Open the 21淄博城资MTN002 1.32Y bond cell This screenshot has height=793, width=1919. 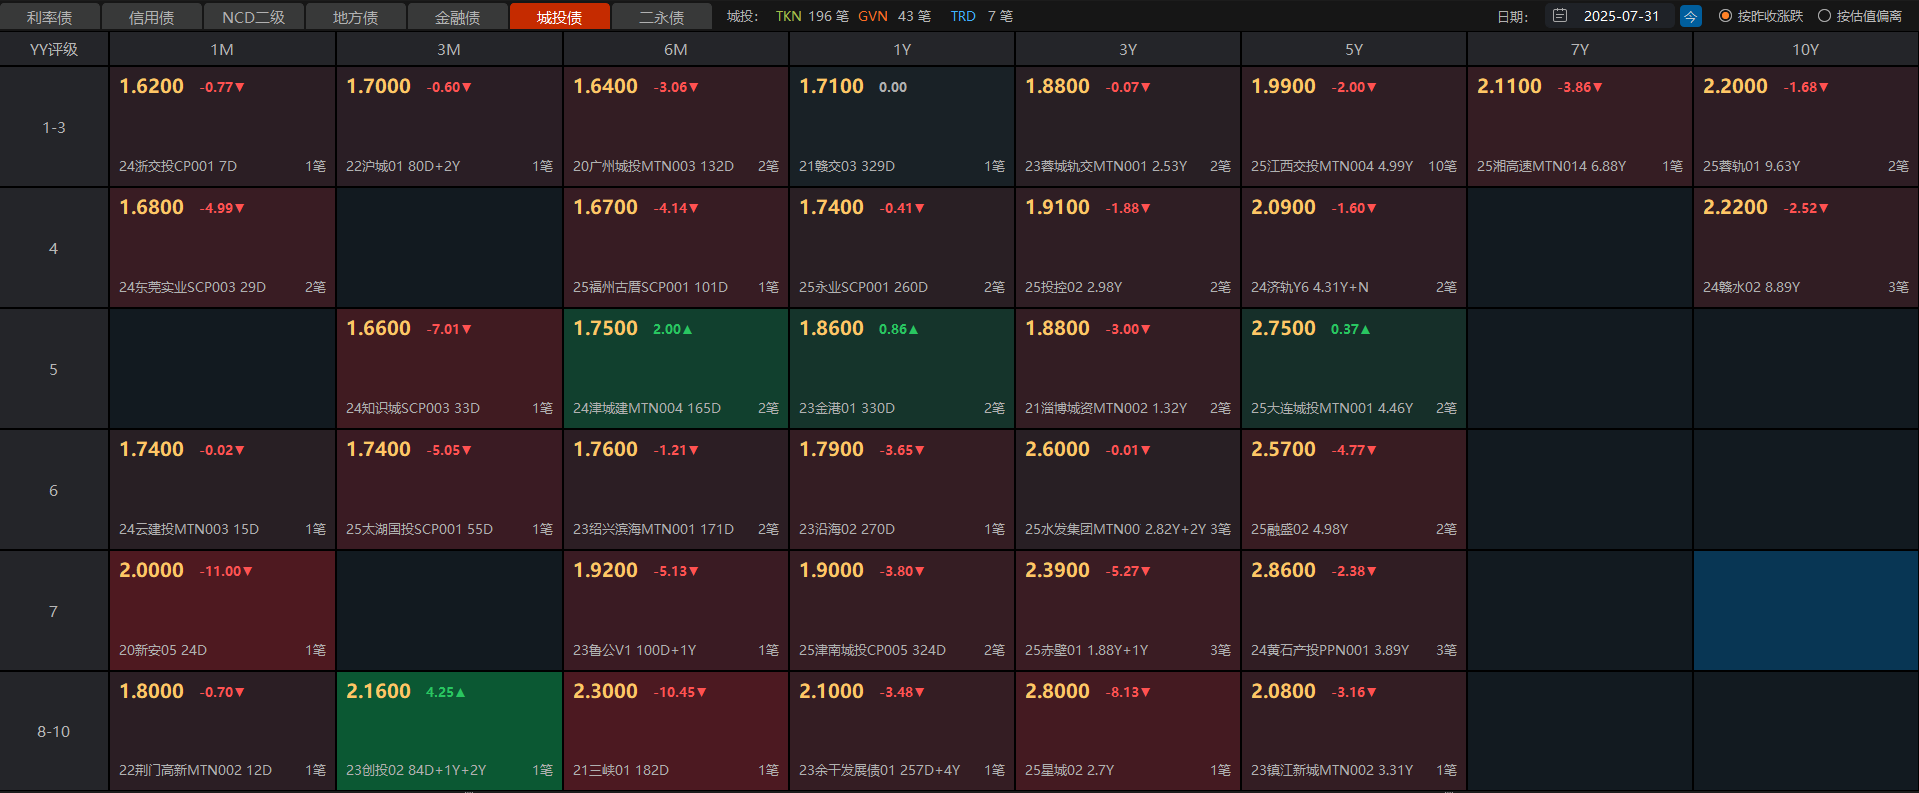pos(1128,369)
